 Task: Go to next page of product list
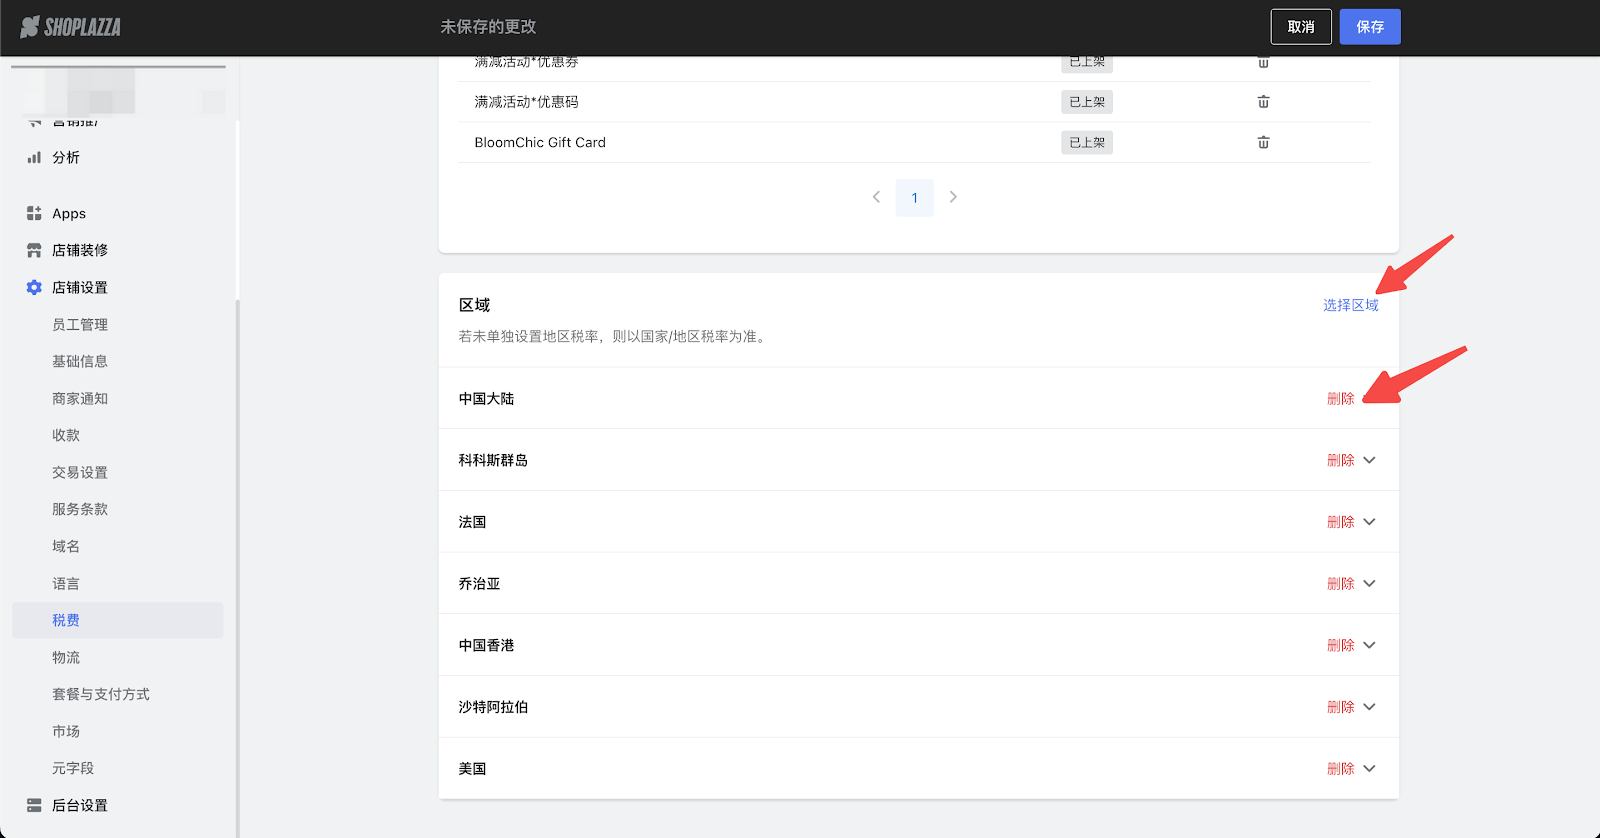click(x=953, y=198)
